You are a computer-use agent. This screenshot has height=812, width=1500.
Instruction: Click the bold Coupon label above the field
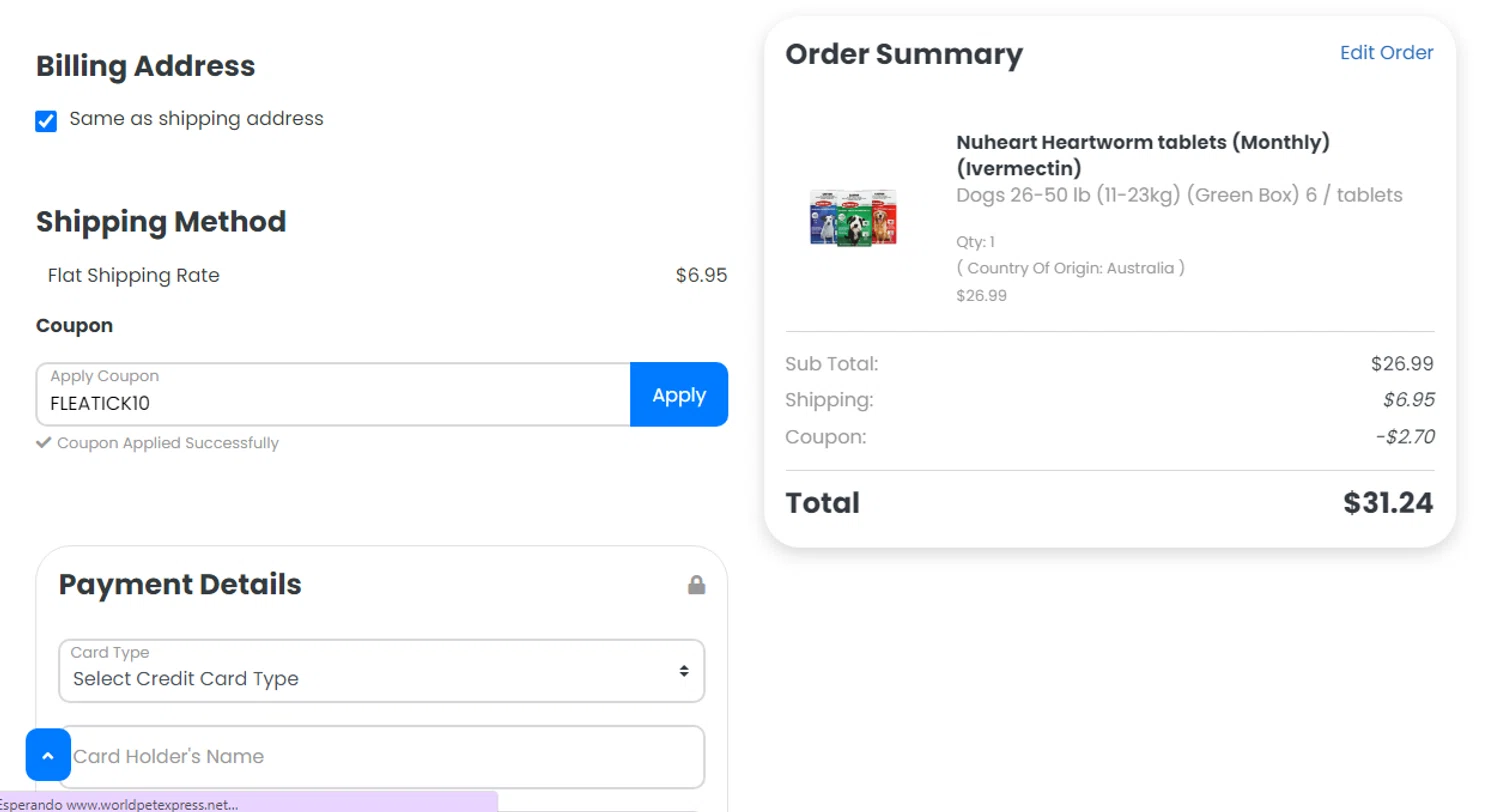click(x=74, y=326)
